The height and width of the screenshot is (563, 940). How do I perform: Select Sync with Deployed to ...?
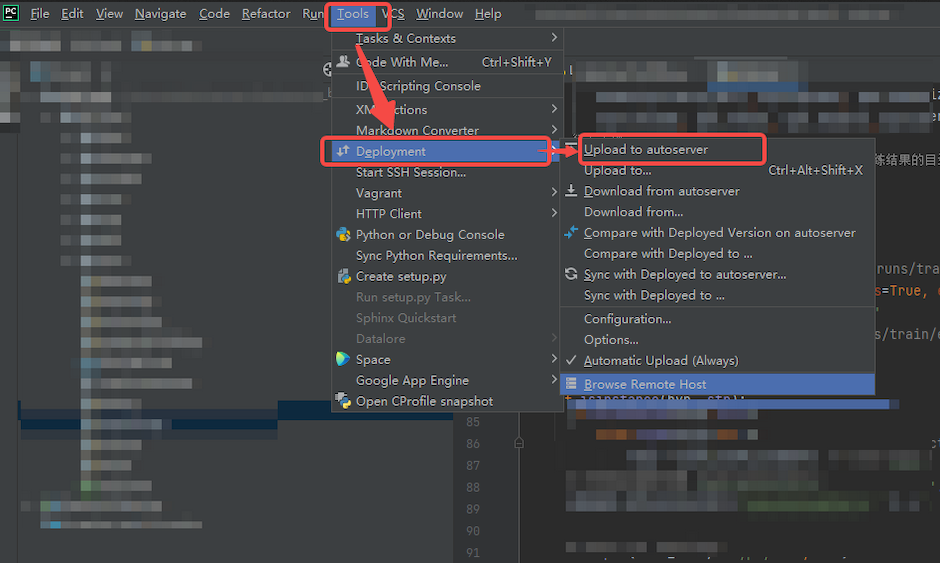point(717,295)
